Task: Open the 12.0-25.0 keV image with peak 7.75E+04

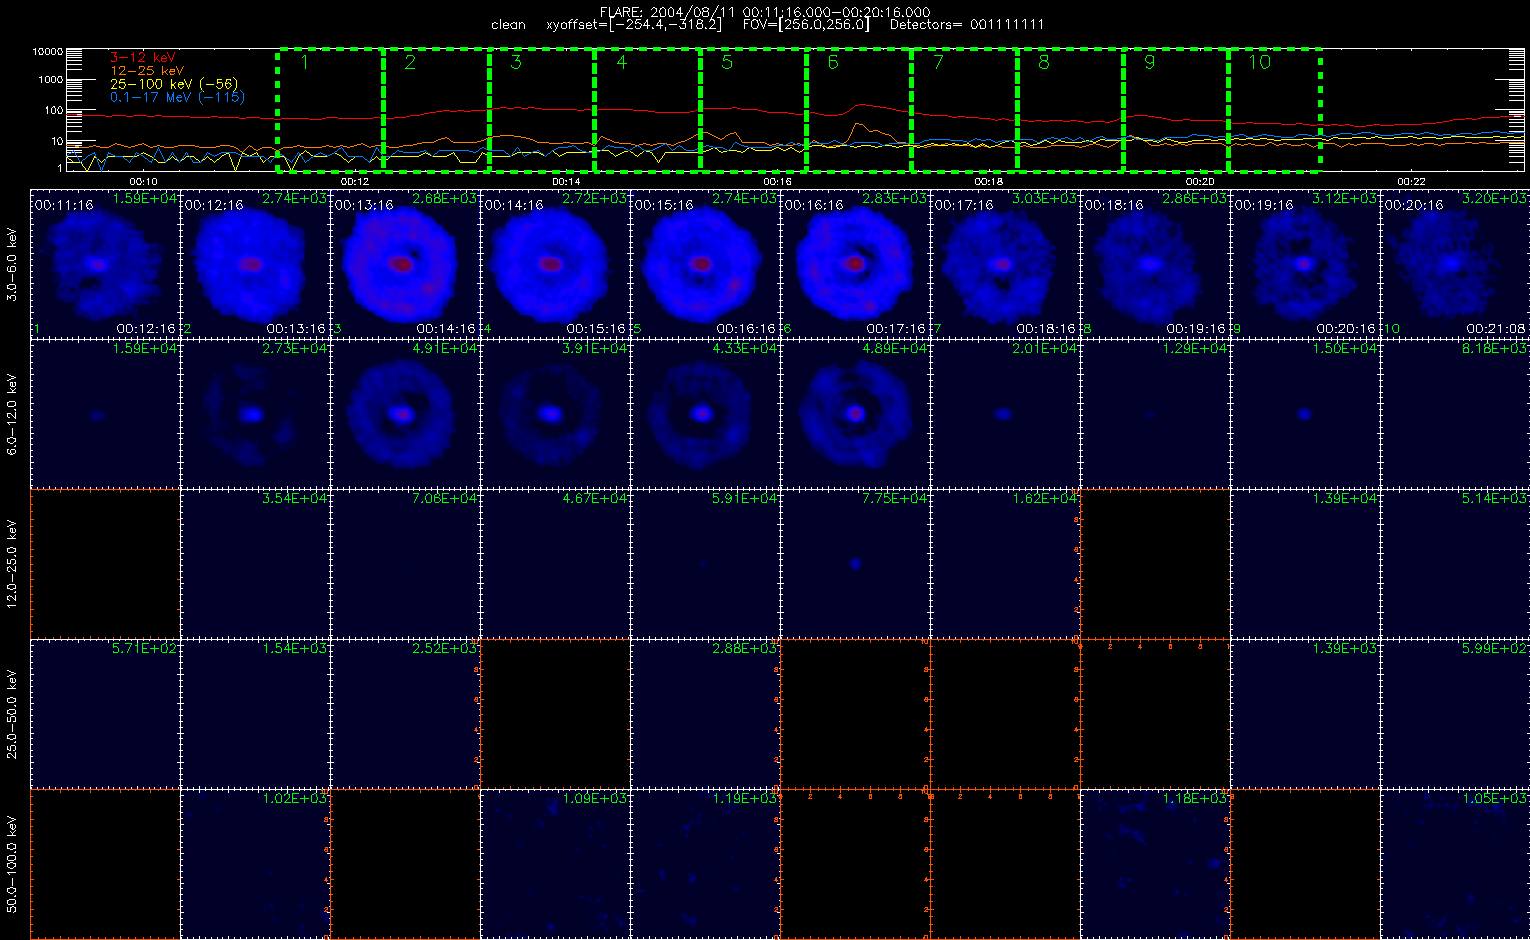Action: [855, 564]
